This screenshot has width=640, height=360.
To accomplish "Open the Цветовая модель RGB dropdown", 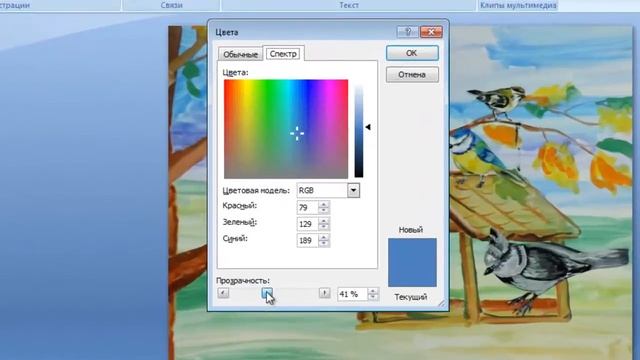I will click(x=353, y=190).
